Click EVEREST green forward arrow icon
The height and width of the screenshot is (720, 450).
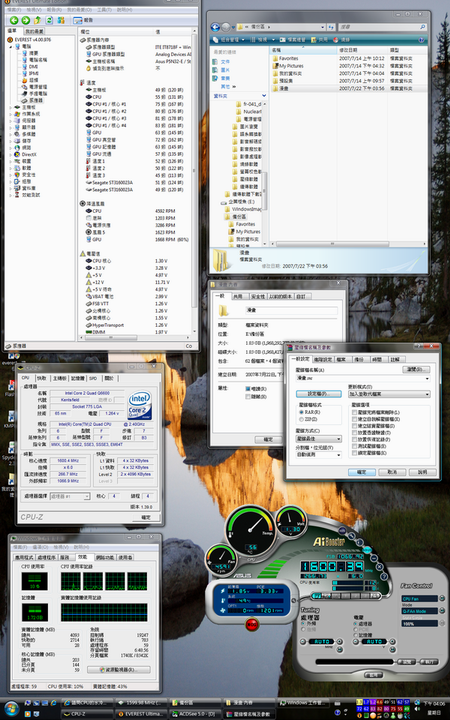[26, 20]
